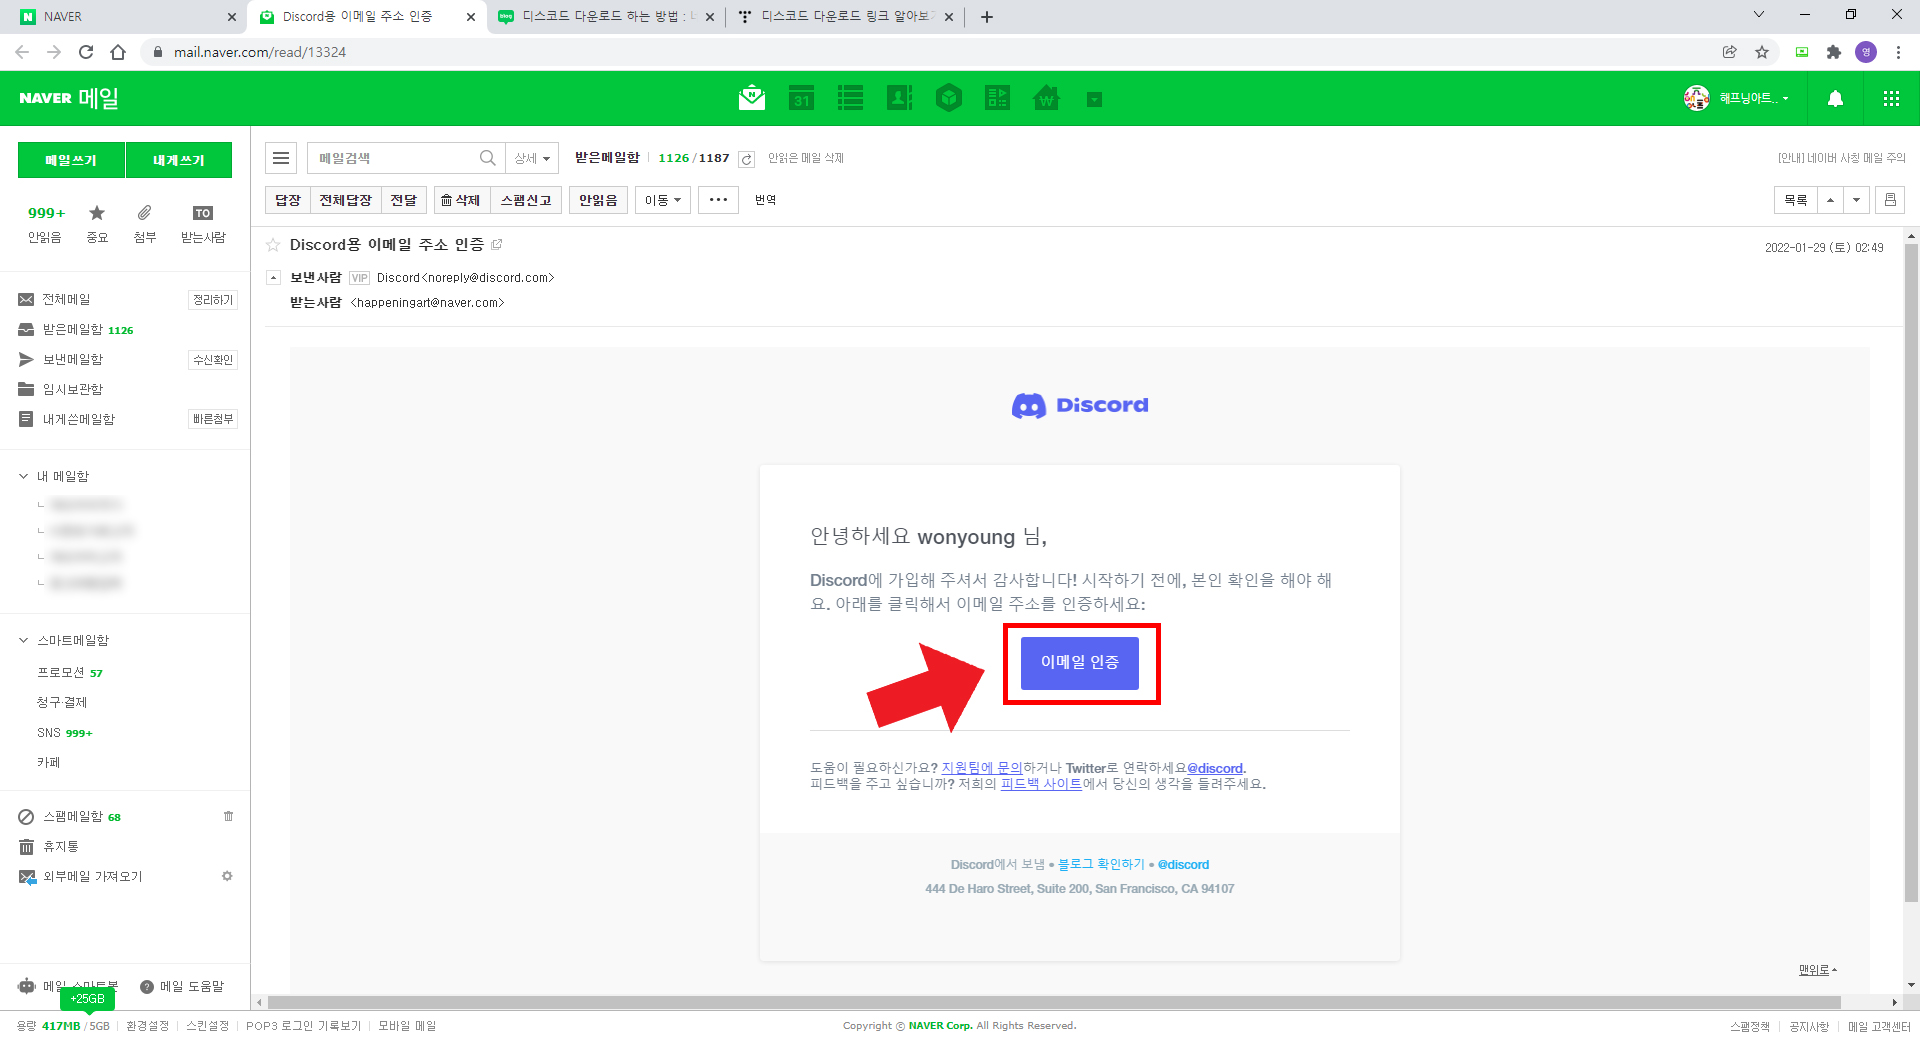Open the Address book icon in header
1920x1040 pixels.
(899, 98)
